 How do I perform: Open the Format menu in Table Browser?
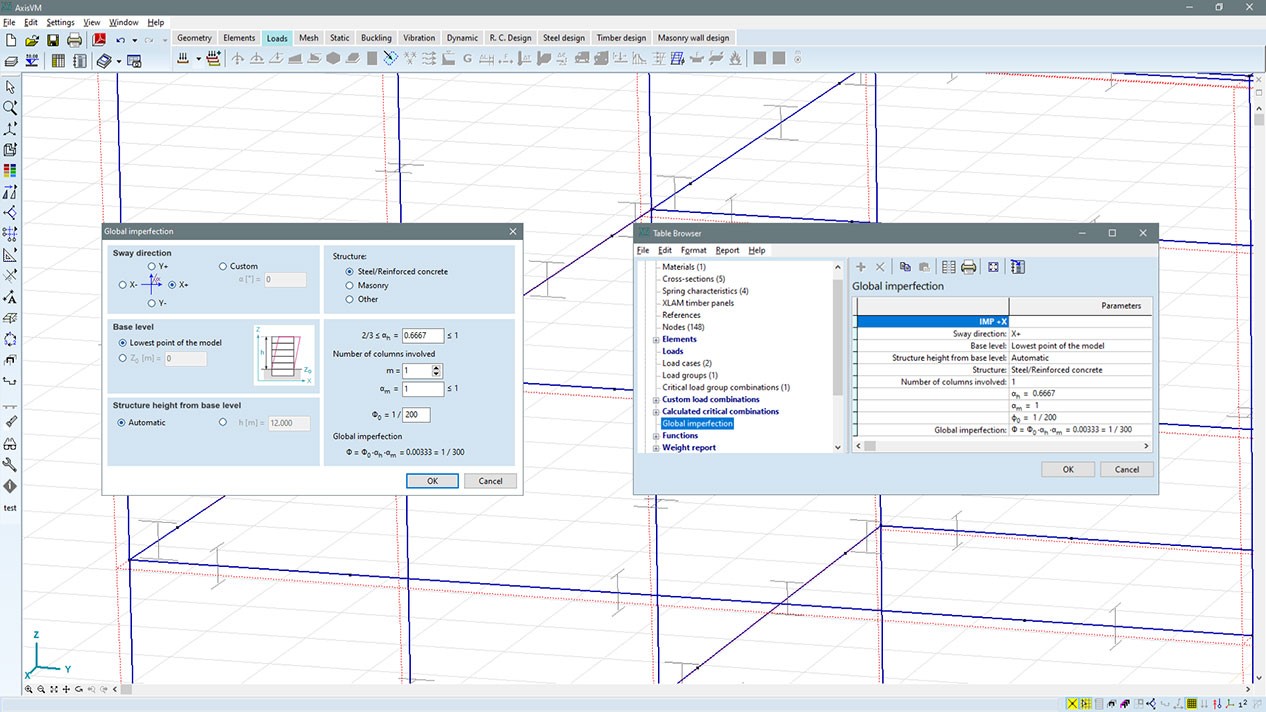(x=694, y=250)
